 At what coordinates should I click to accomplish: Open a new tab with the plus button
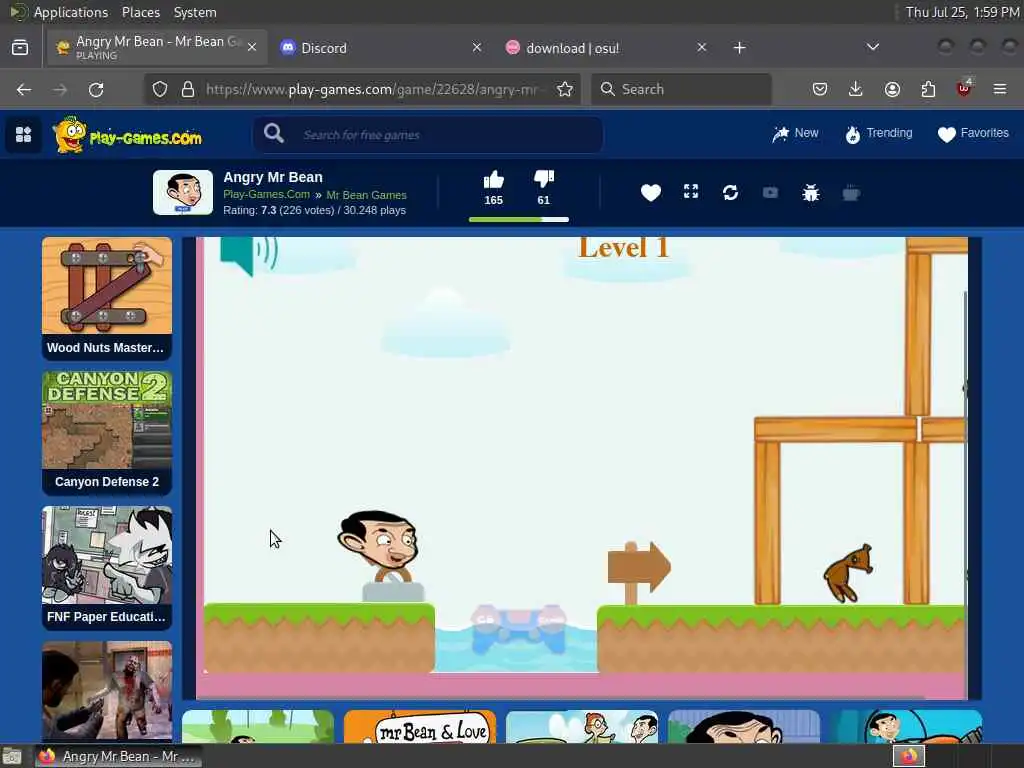coord(739,48)
